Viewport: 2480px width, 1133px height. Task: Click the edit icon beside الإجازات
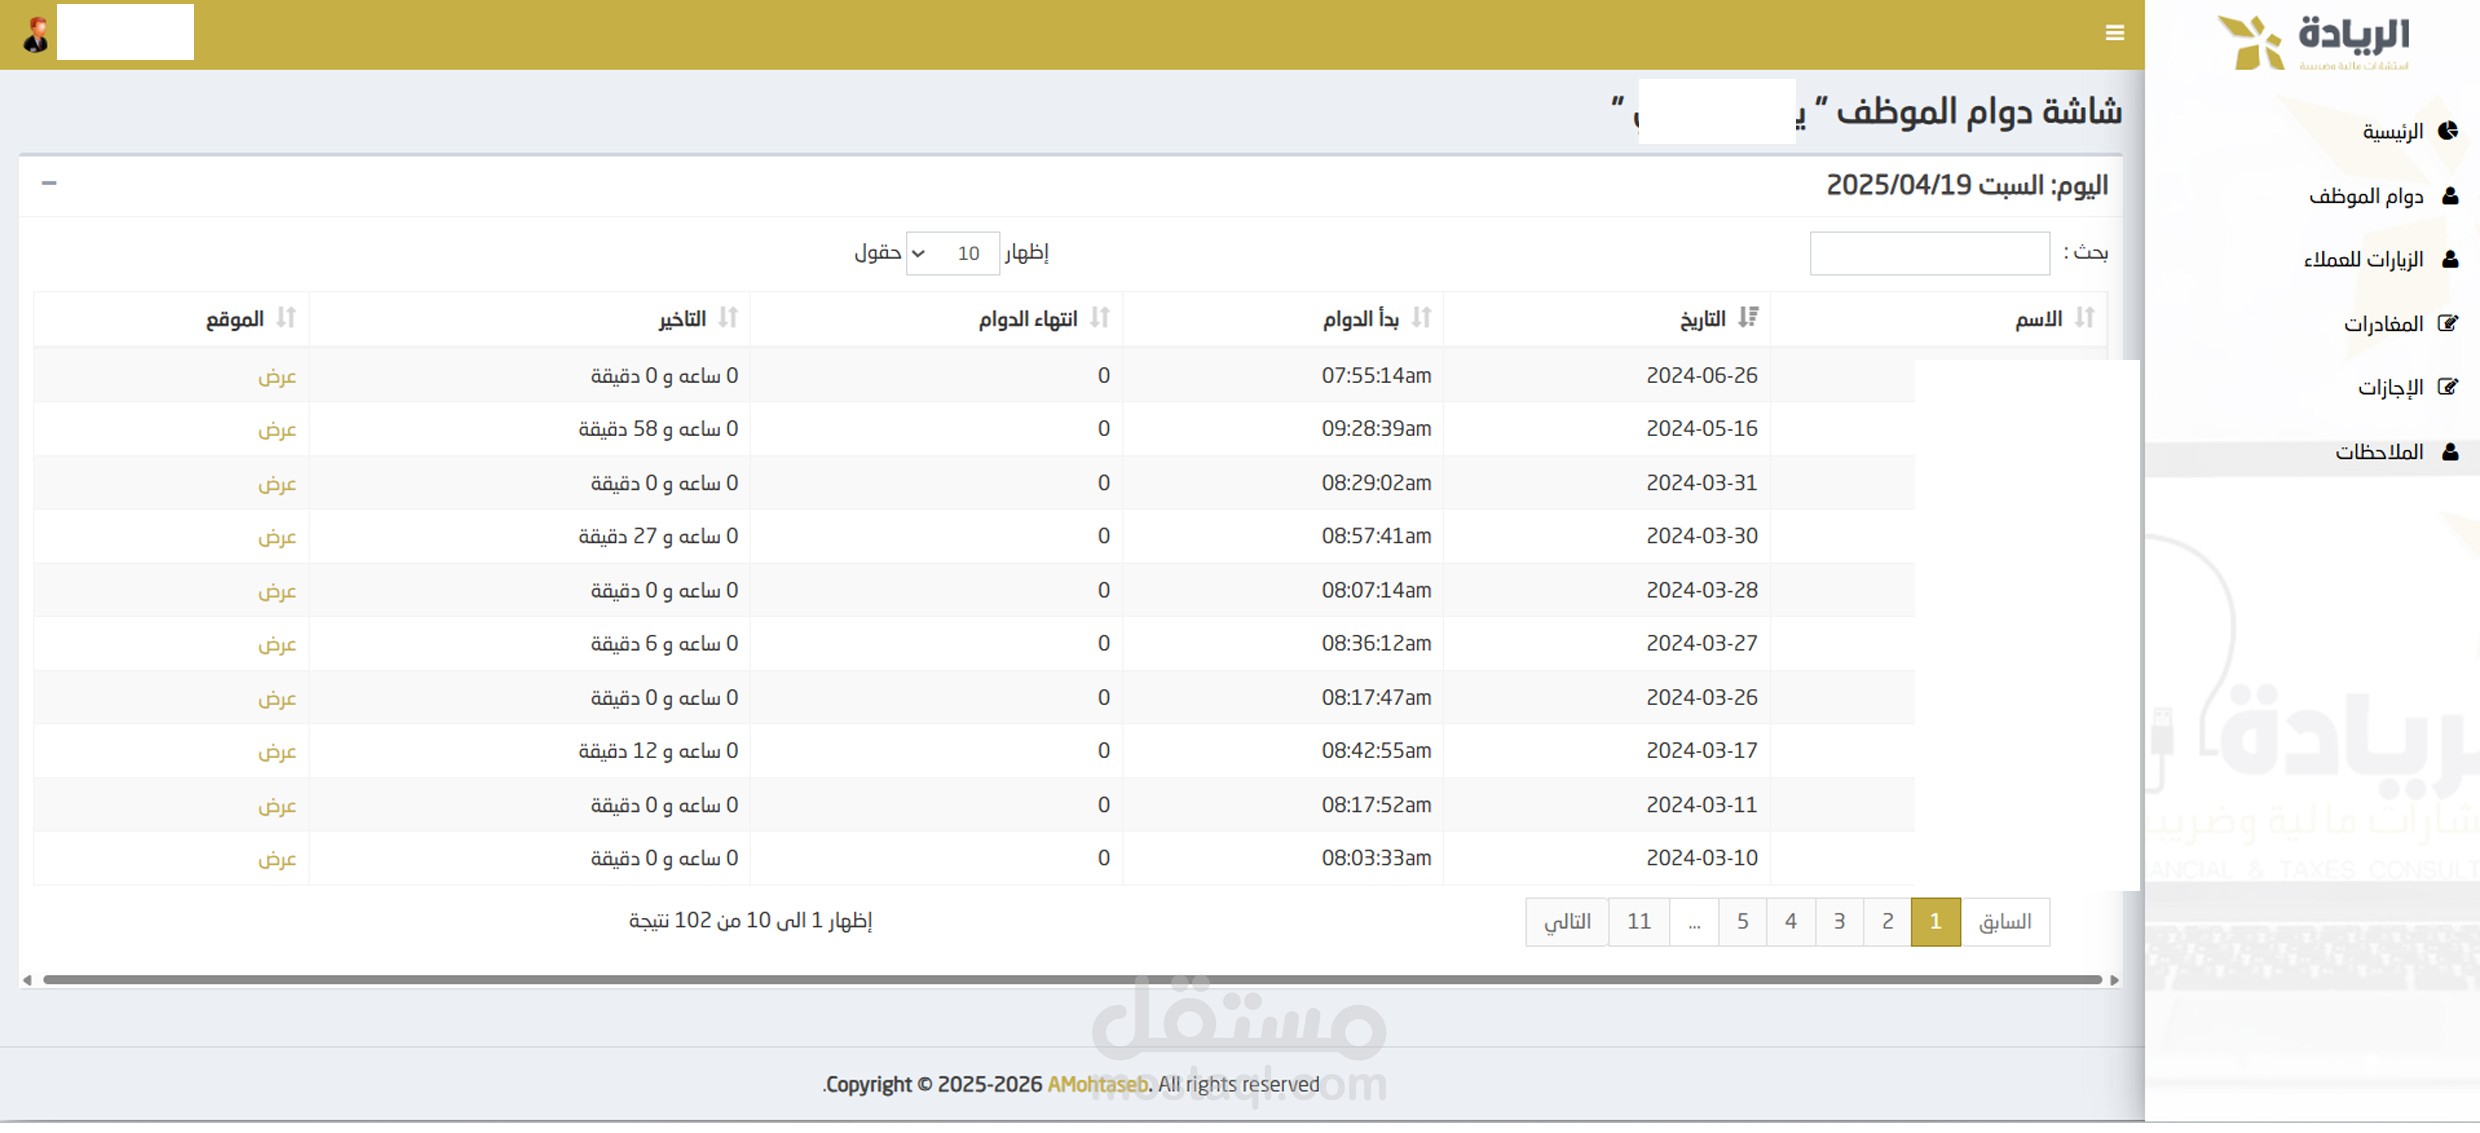(2447, 387)
